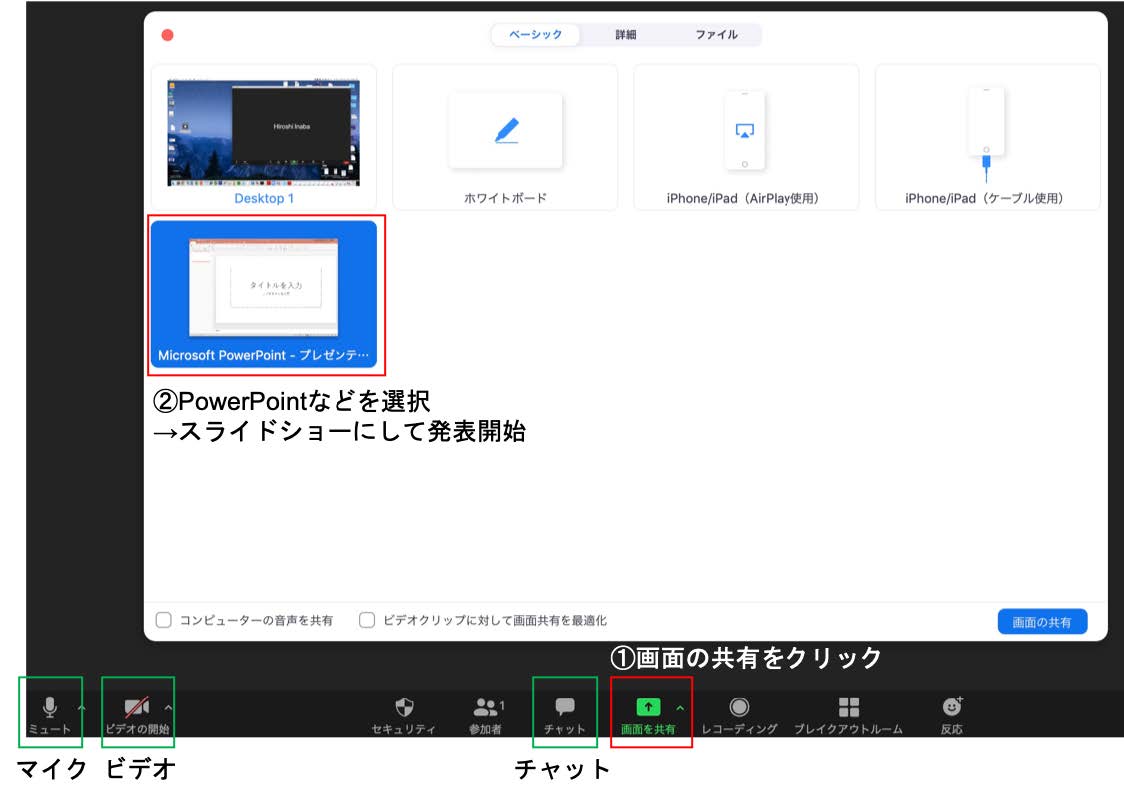Click the ホワイトボード label text

[505, 199]
